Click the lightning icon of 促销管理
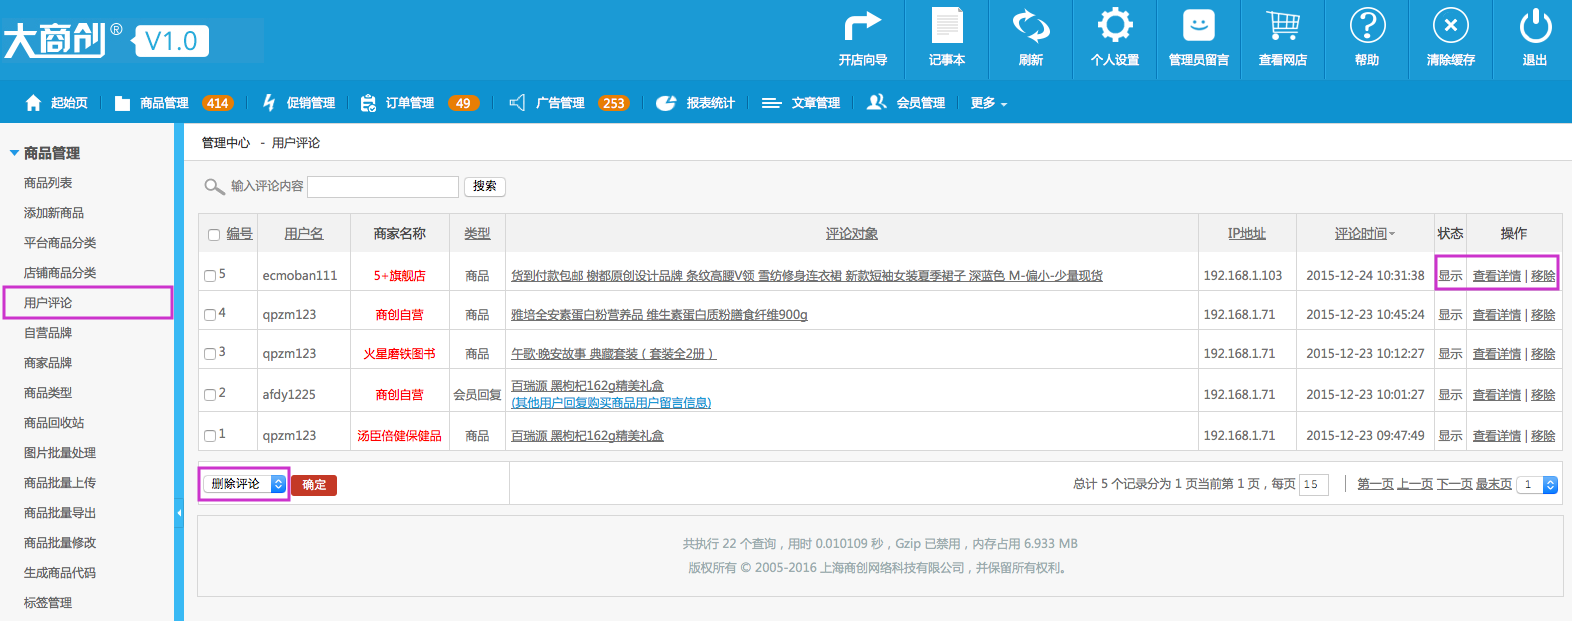This screenshot has height=621, width=1572. (269, 102)
